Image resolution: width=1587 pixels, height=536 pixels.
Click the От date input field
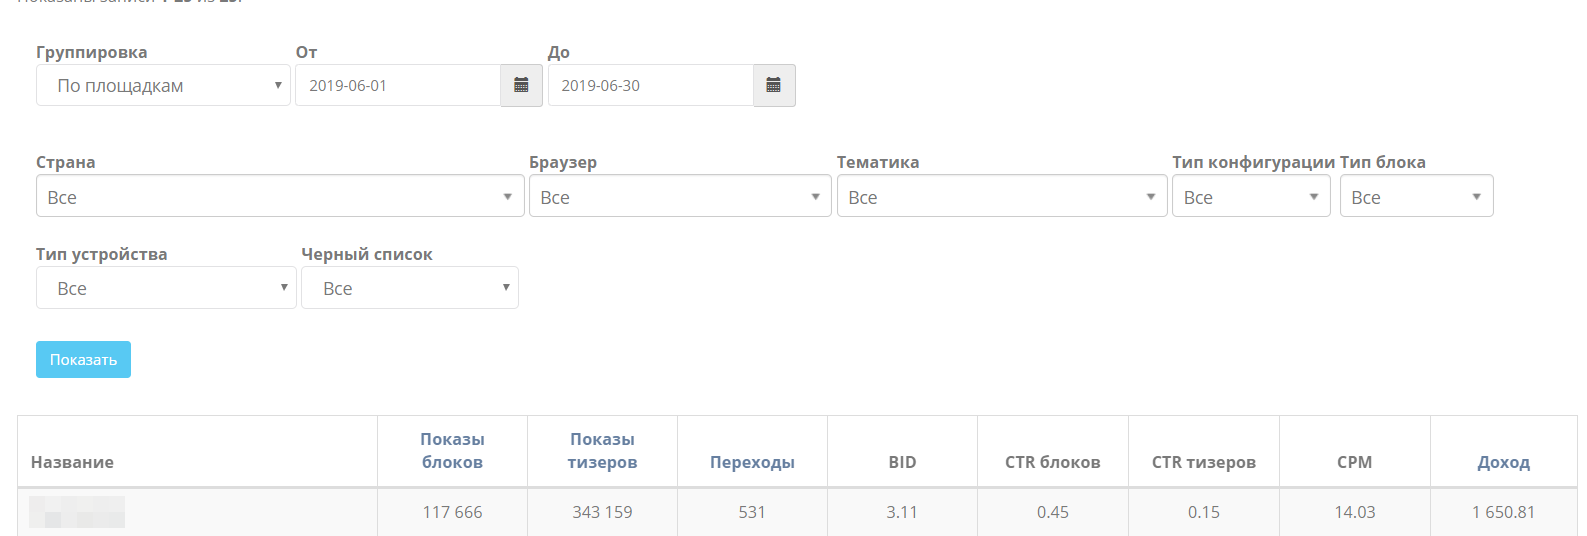click(398, 86)
